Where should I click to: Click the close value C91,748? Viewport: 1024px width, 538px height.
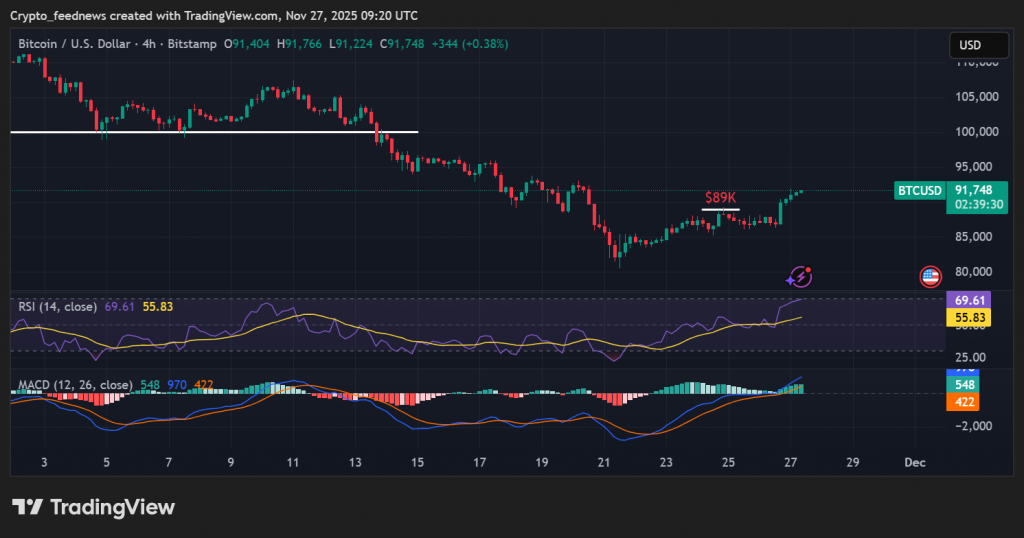(x=402, y=44)
